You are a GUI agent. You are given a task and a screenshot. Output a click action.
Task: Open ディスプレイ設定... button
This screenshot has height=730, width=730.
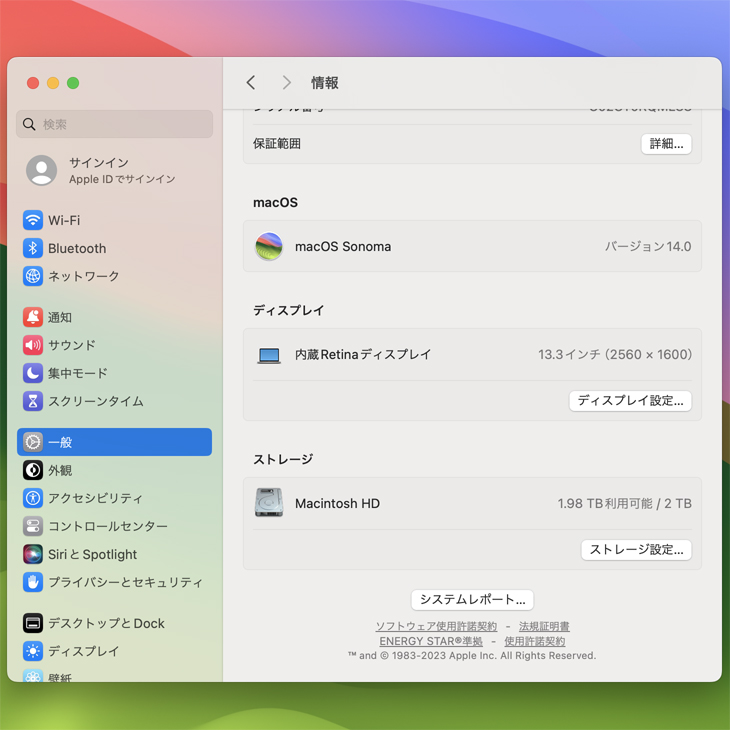[630, 401]
